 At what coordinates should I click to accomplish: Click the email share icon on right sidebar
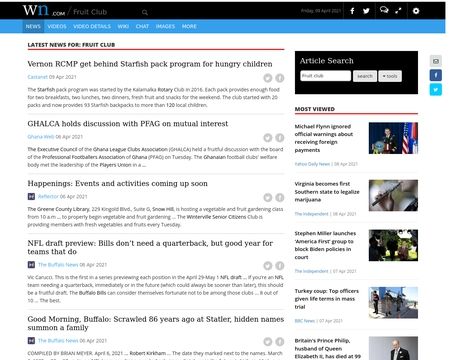click(x=436, y=61)
